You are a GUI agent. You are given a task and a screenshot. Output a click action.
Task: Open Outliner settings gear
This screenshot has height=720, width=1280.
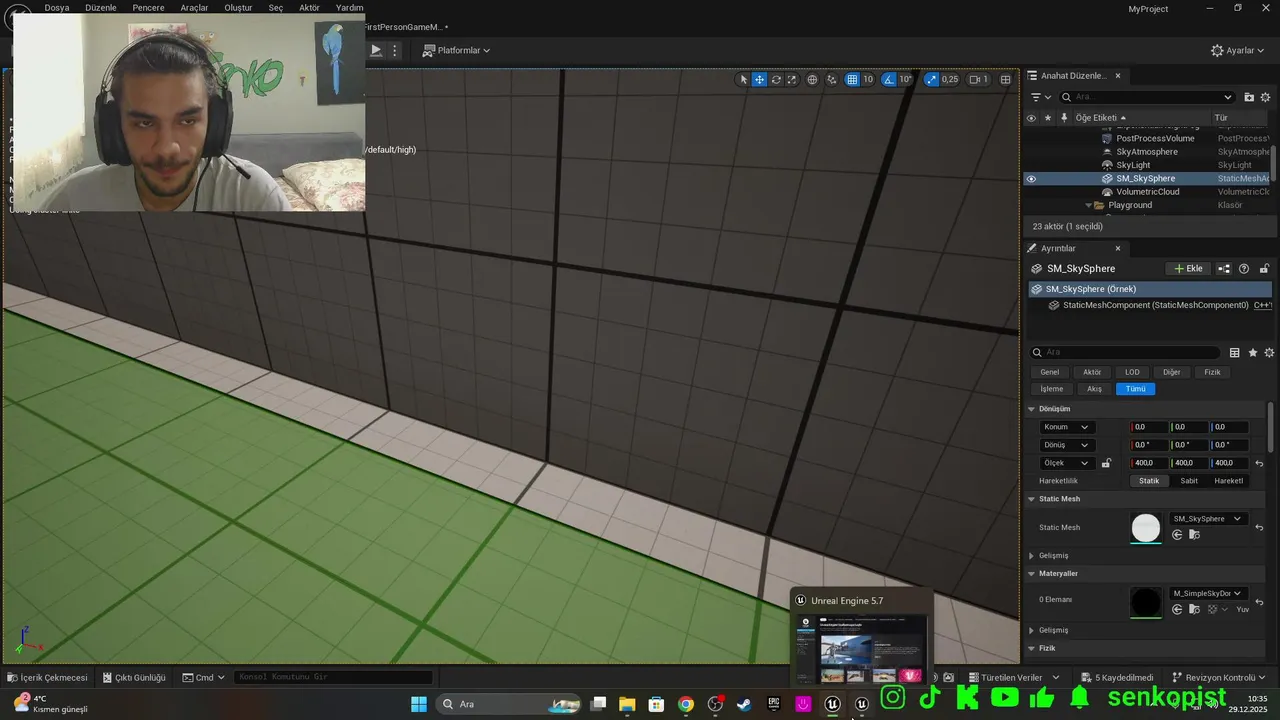pos(1266,97)
